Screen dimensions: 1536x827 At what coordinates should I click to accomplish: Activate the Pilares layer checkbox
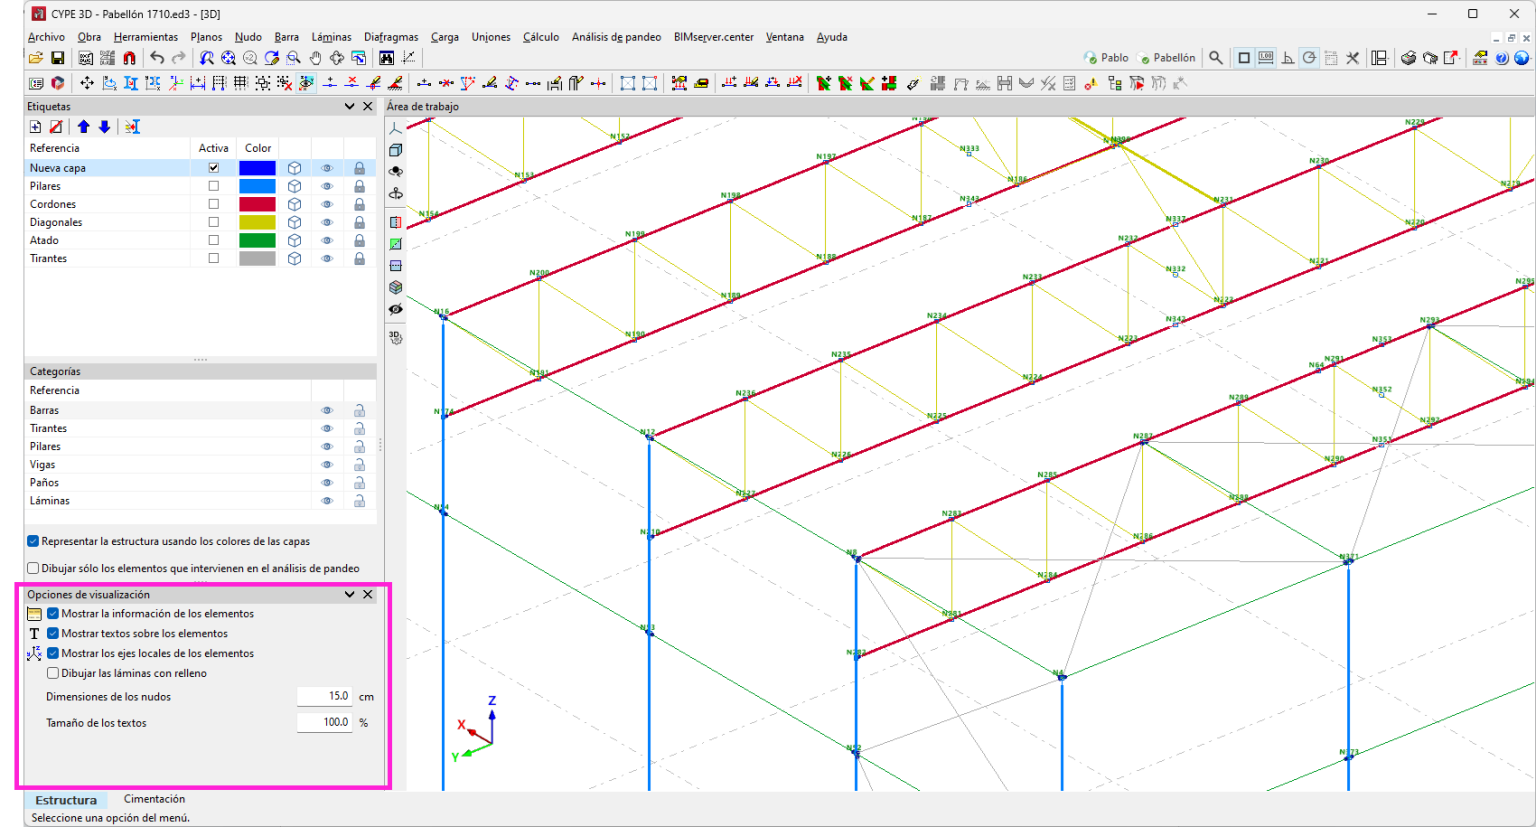coord(213,186)
